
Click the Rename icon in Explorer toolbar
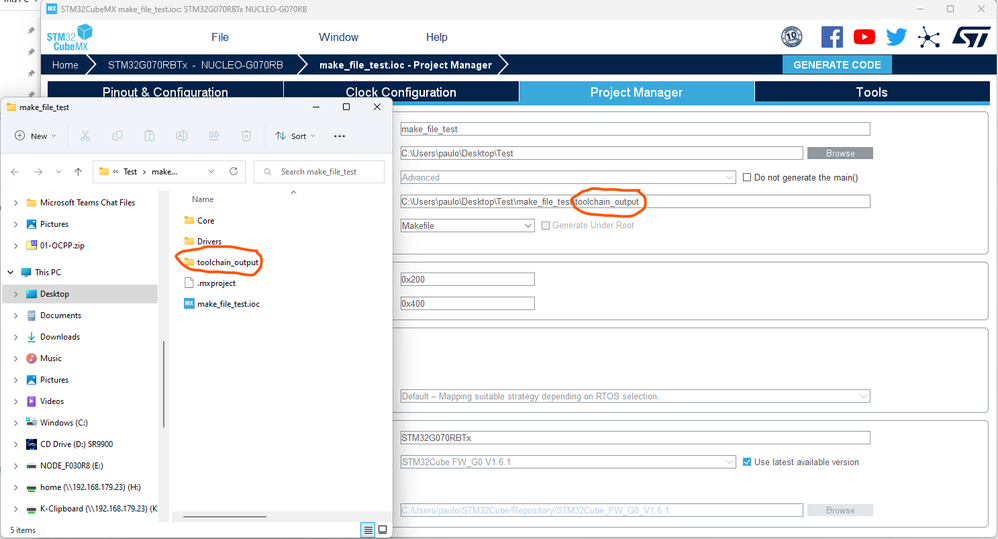(181, 136)
